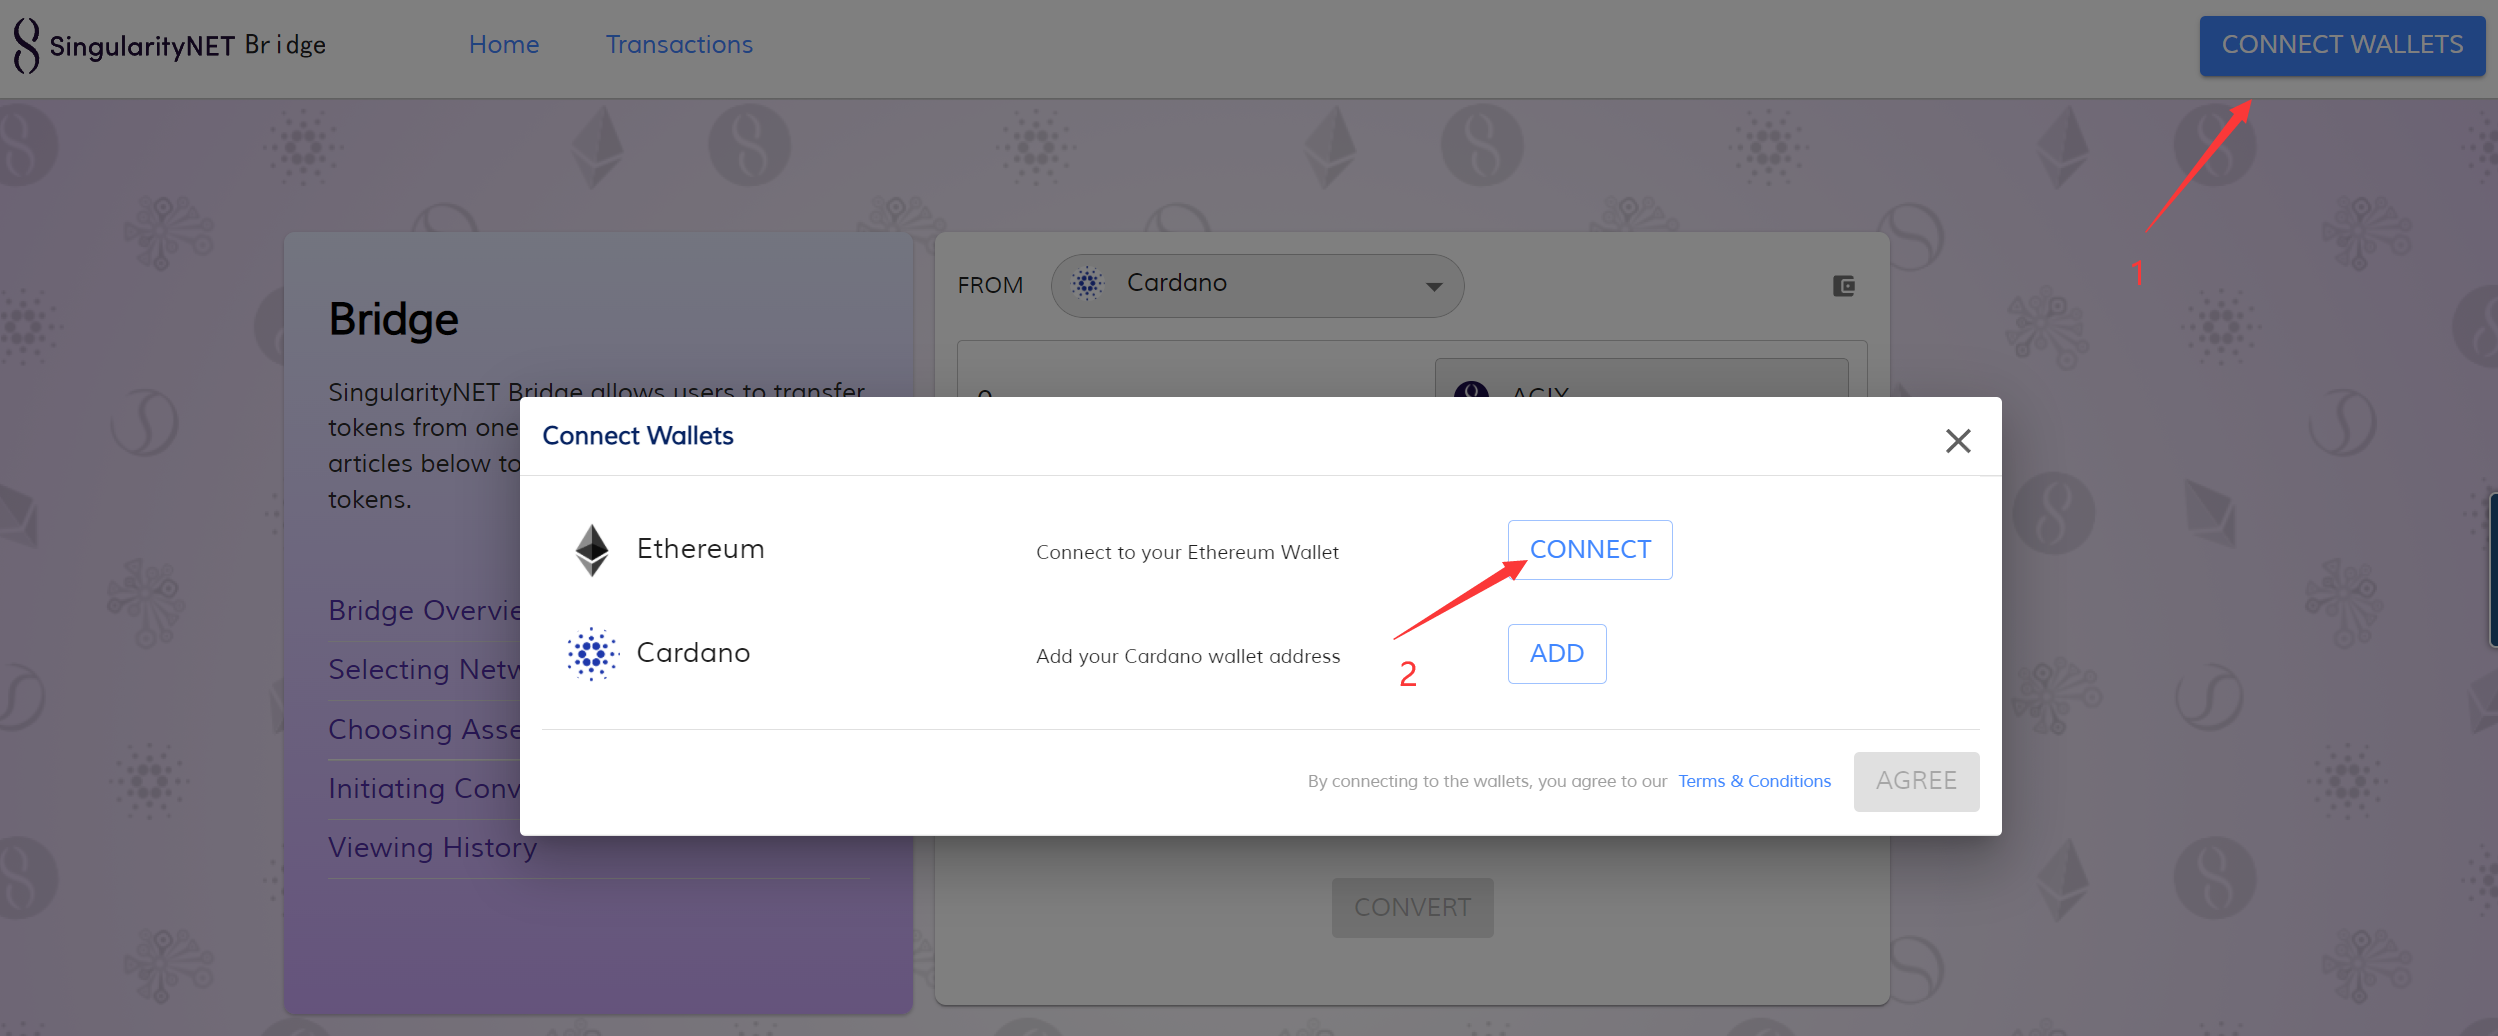Open the AGIX token selector

coord(1641,379)
